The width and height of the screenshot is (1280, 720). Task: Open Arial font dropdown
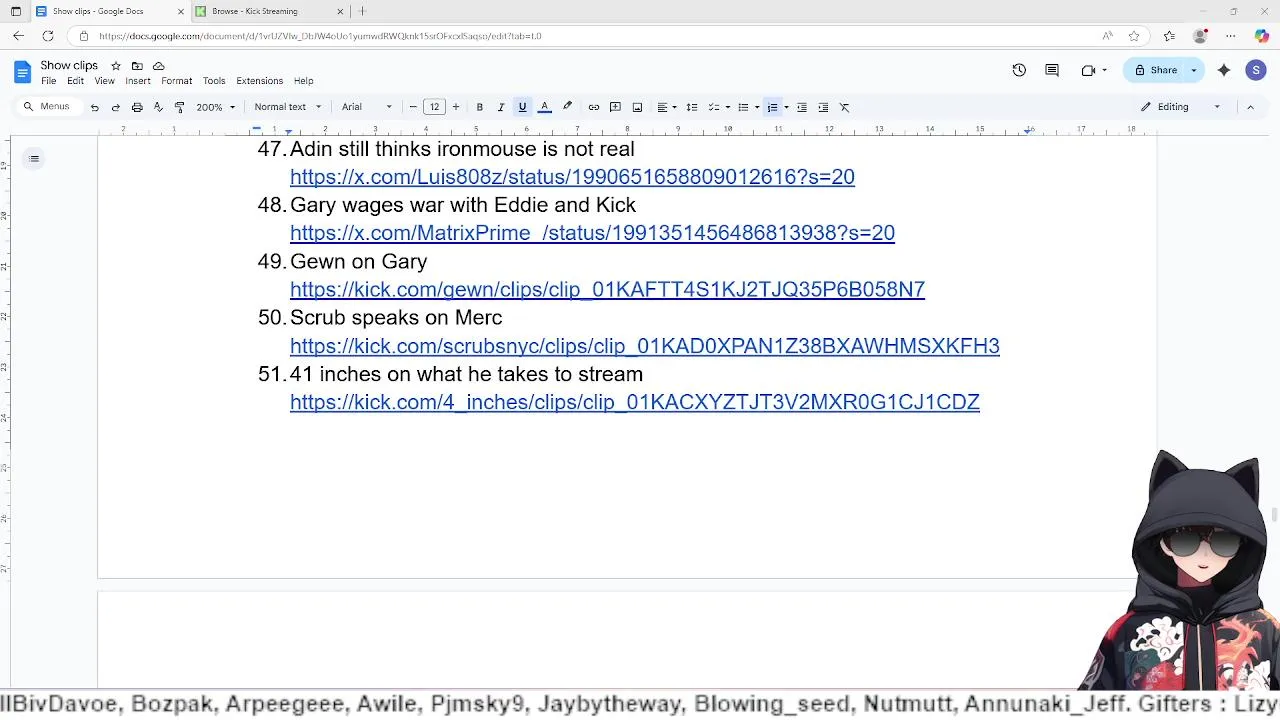[367, 107]
